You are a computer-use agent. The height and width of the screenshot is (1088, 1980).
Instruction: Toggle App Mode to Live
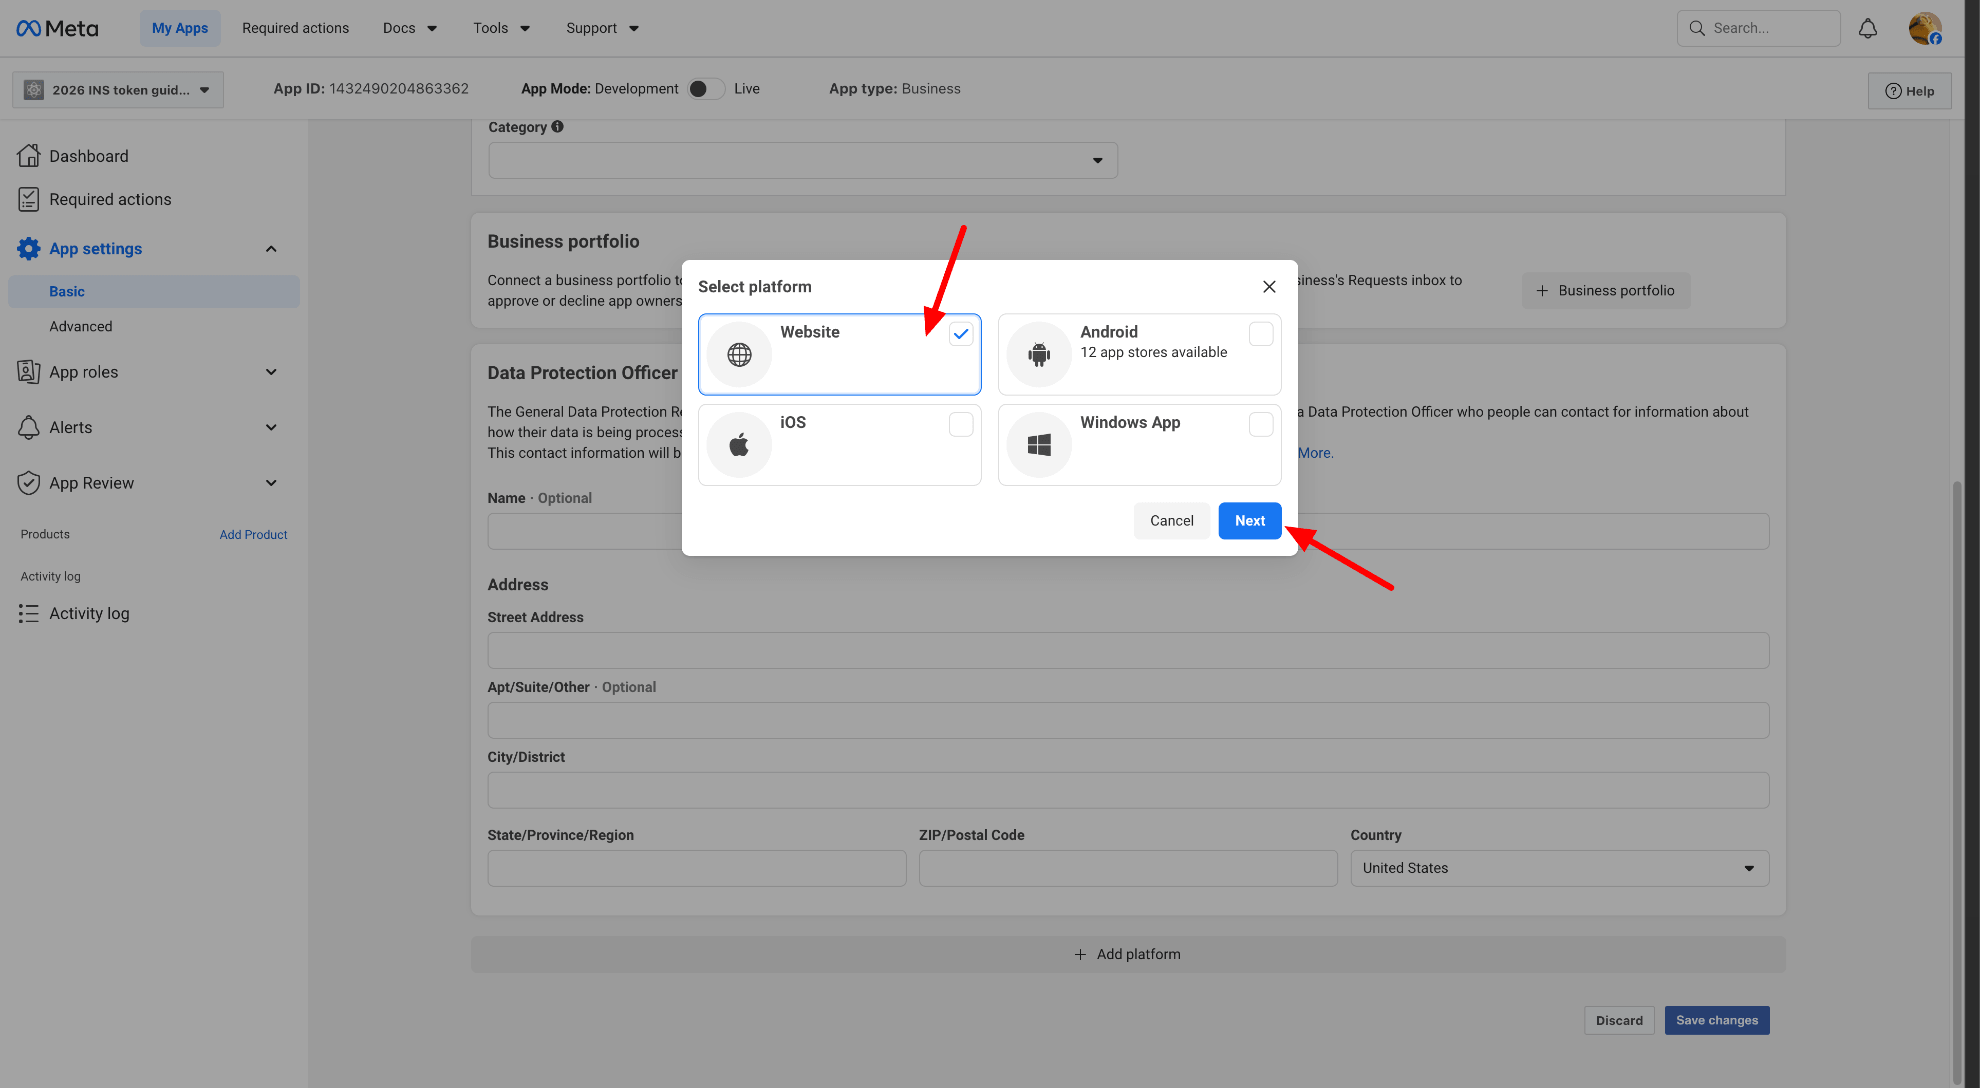click(x=706, y=89)
